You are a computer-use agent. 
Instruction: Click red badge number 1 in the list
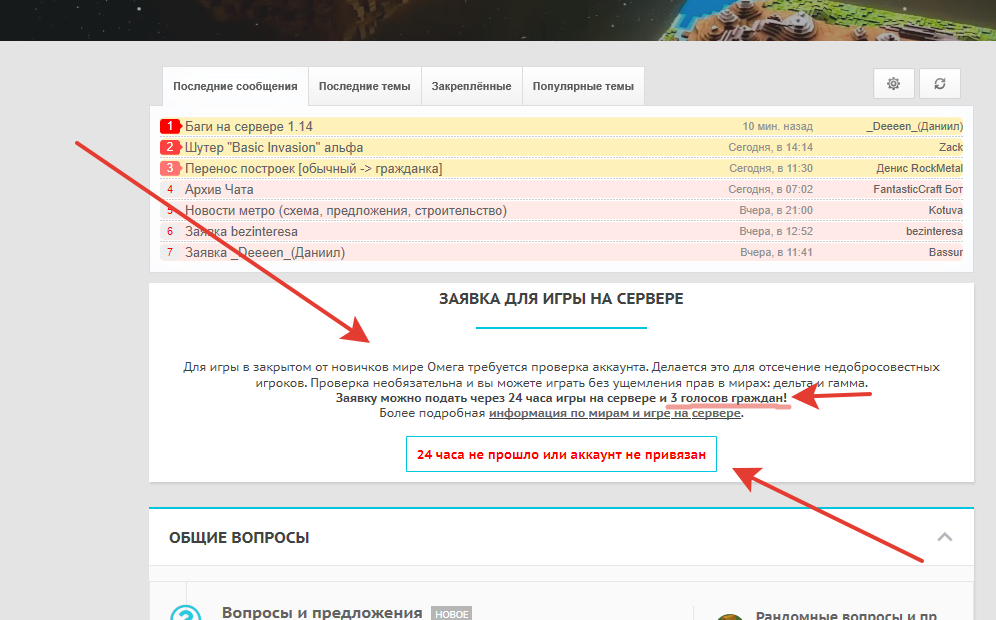(170, 126)
